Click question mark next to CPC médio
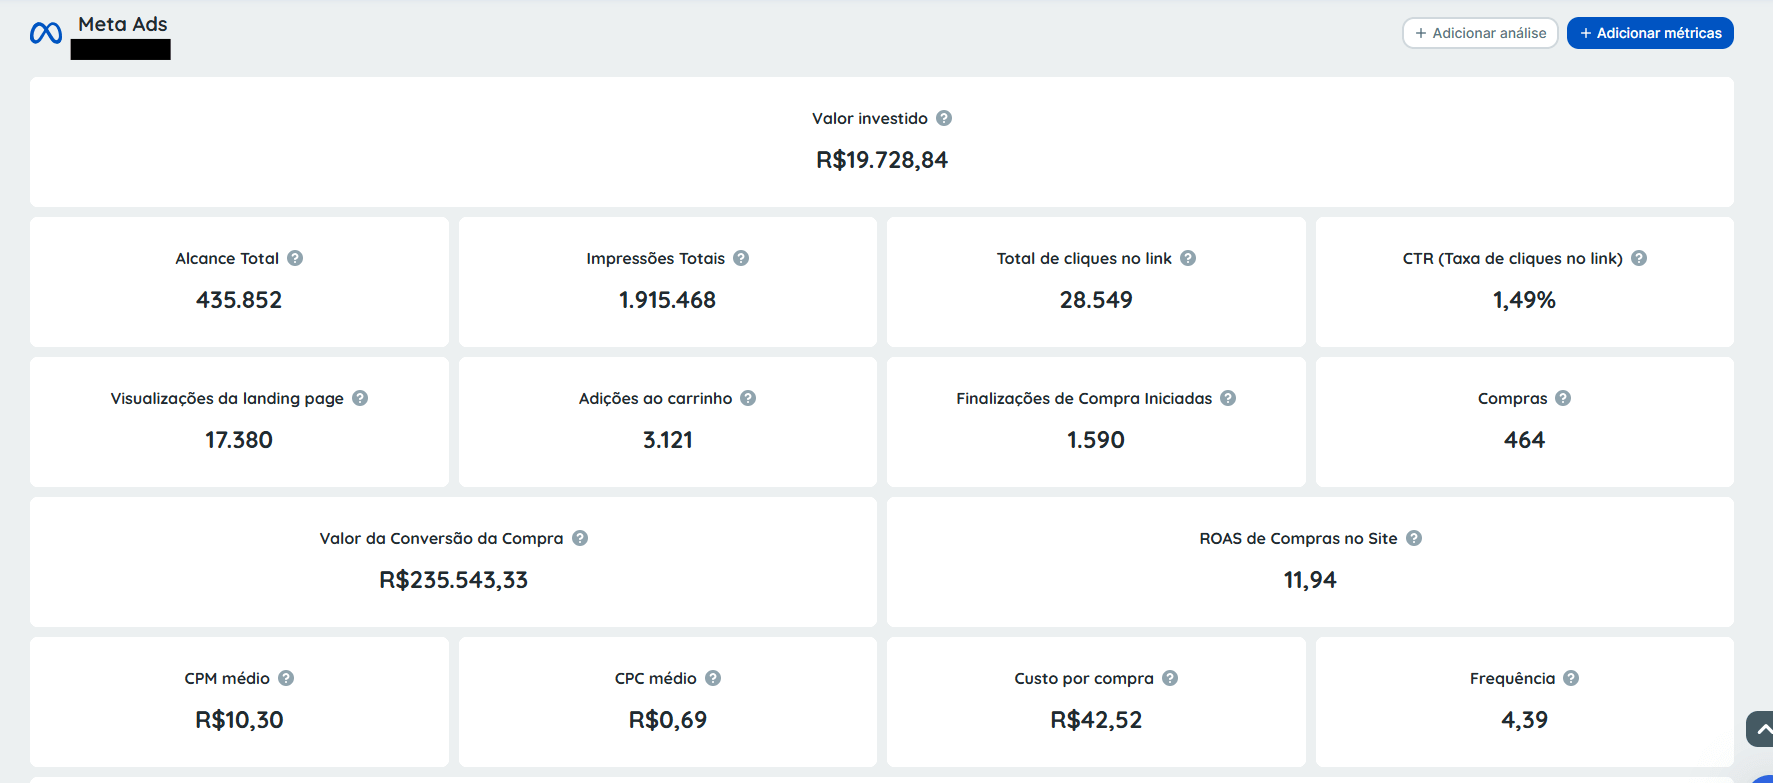This screenshot has height=783, width=1773. [x=713, y=678]
